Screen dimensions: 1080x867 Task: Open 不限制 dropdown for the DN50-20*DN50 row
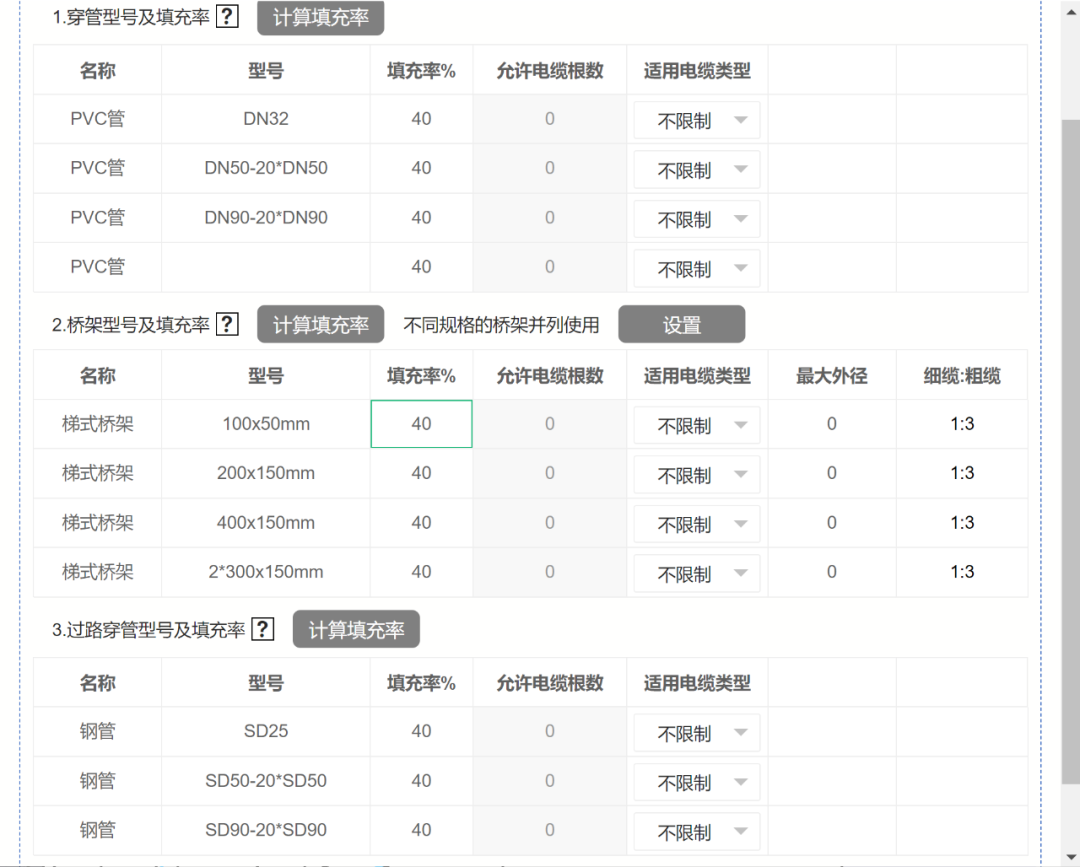pyautogui.click(x=696, y=169)
